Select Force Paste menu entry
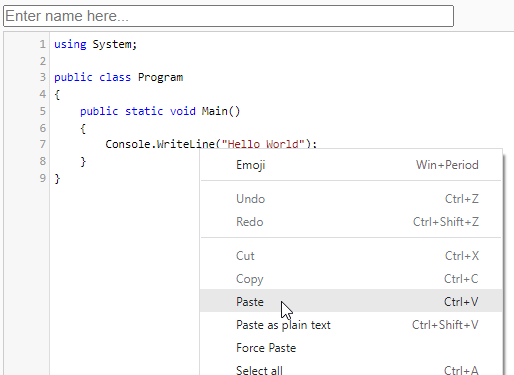Image resolution: width=514 pixels, height=375 pixels. click(x=351, y=348)
